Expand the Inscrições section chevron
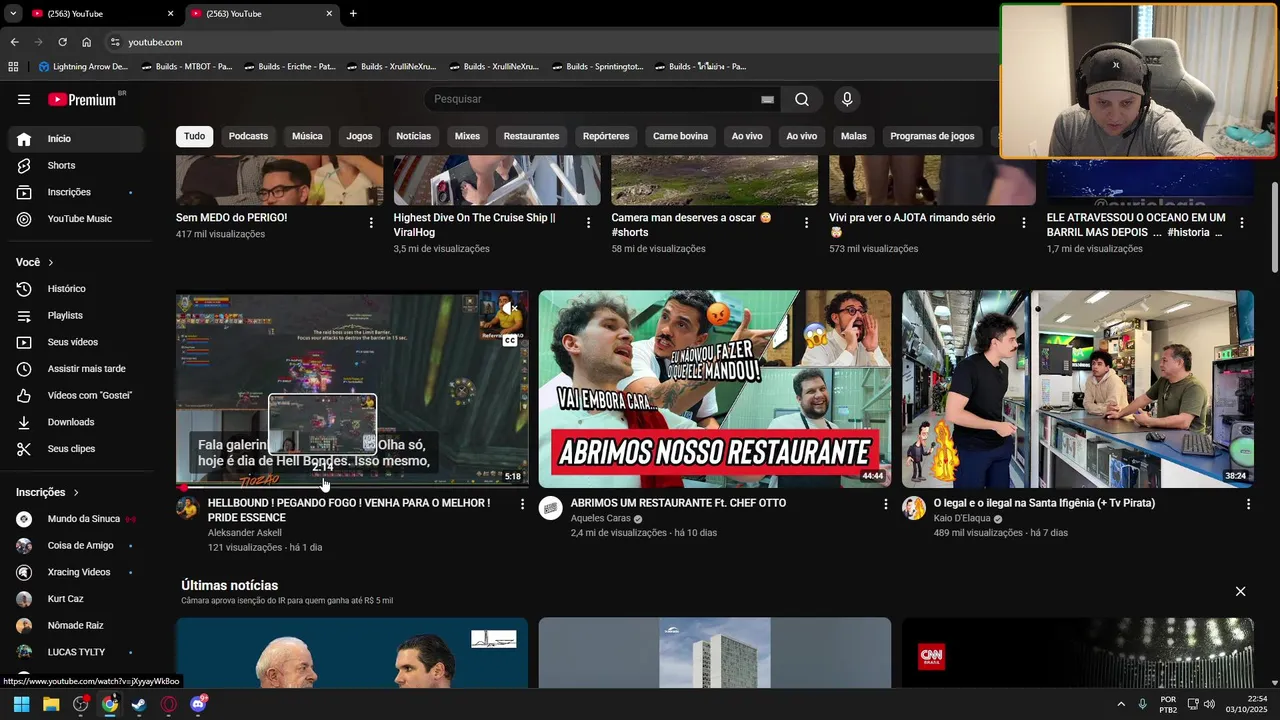 tap(76, 492)
